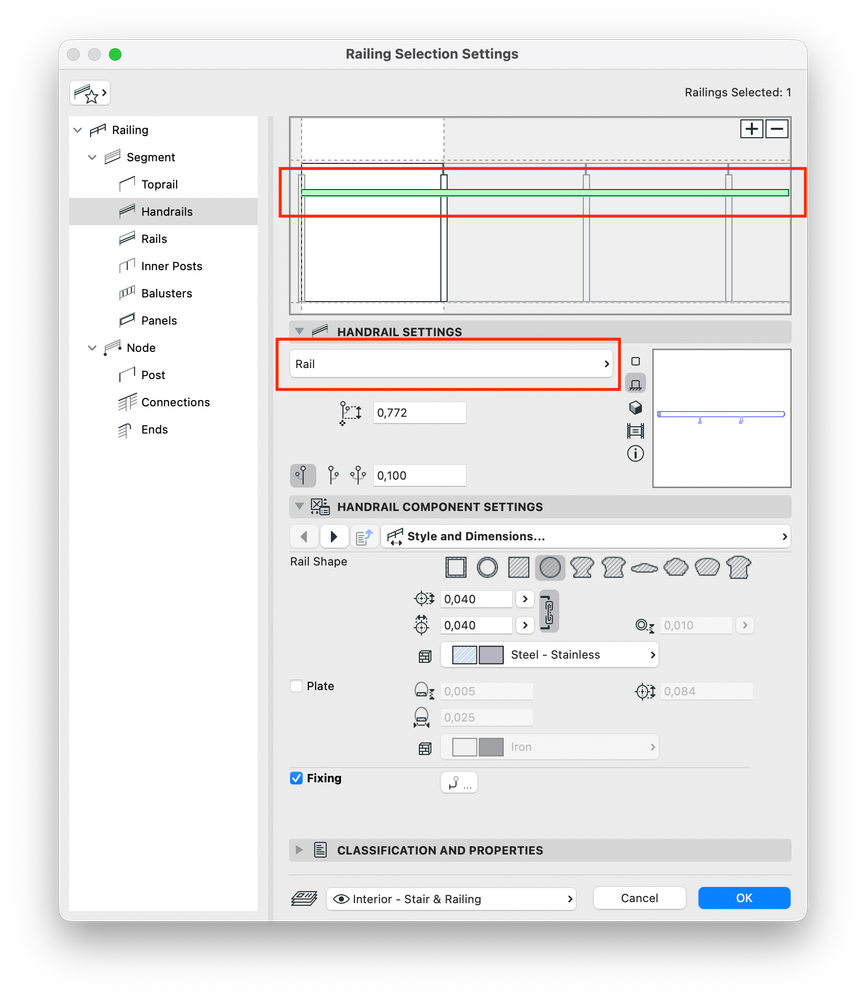Select Panels in the tree
This screenshot has width=866, height=999.
(x=159, y=320)
